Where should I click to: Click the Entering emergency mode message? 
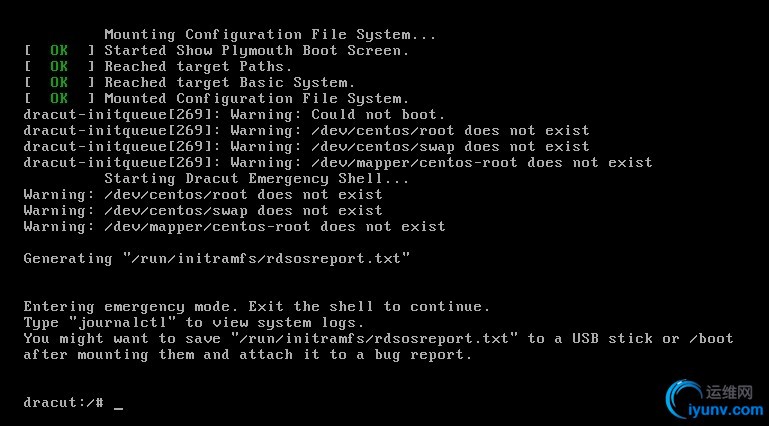(x=257, y=306)
